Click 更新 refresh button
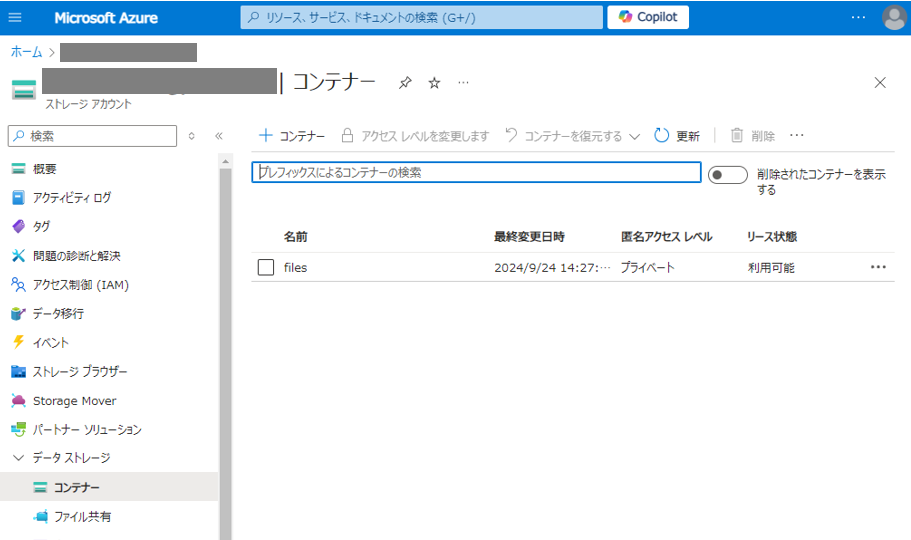Screen dimensions: 911x540 677,136
